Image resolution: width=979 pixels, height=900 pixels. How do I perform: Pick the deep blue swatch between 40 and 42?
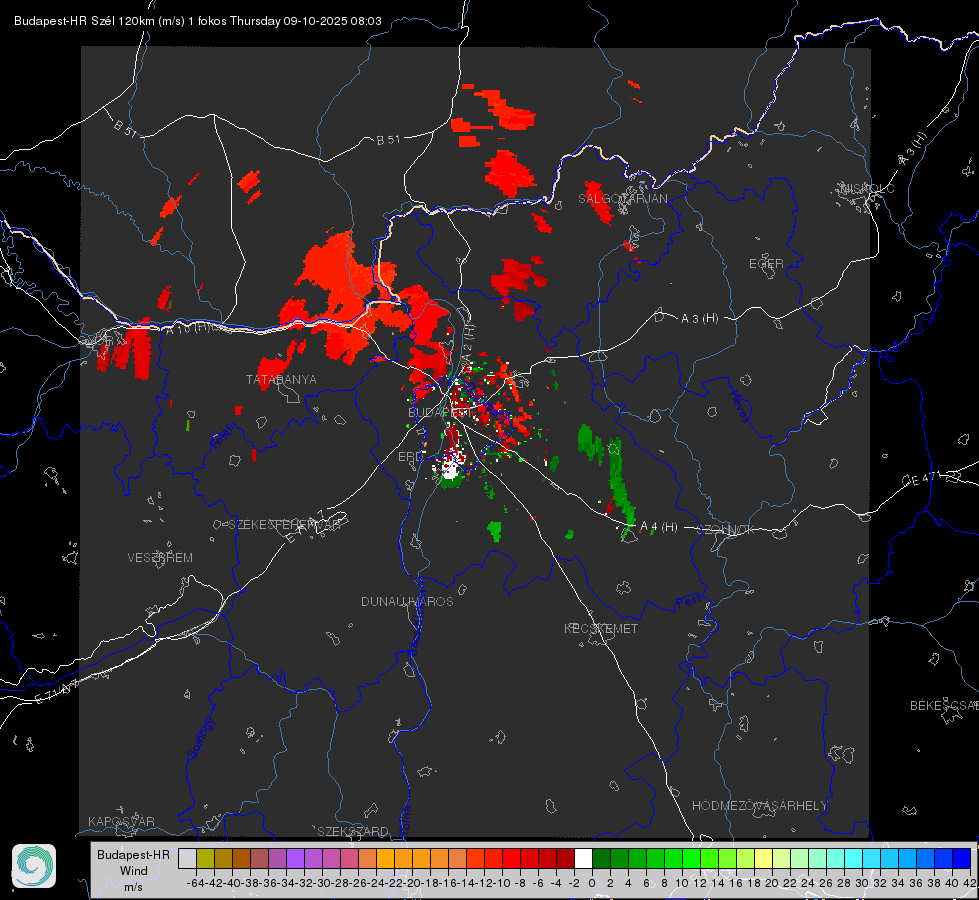962,859
